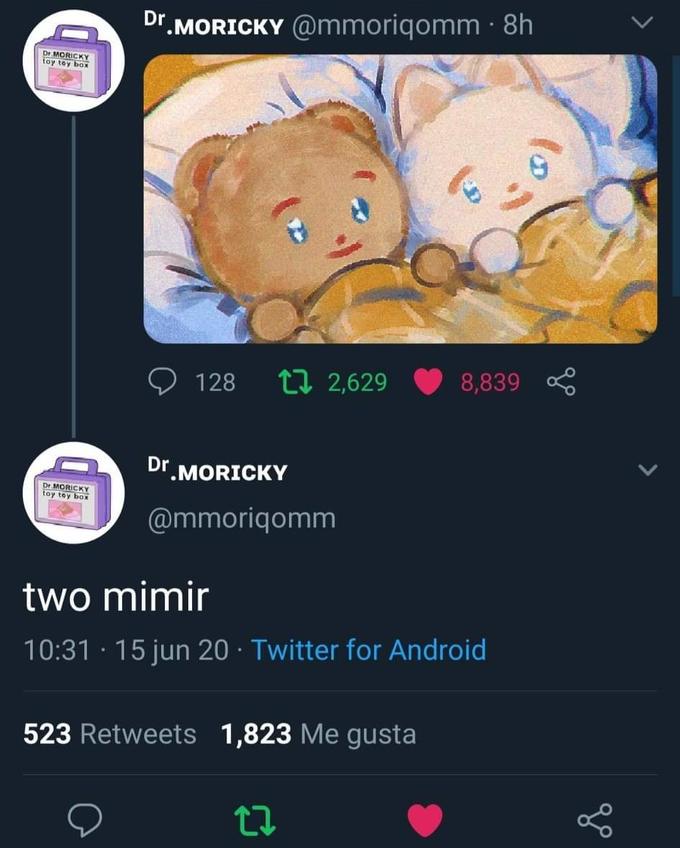Share the parent tweet with the image
Screen dimensions: 680x848
point(562,381)
